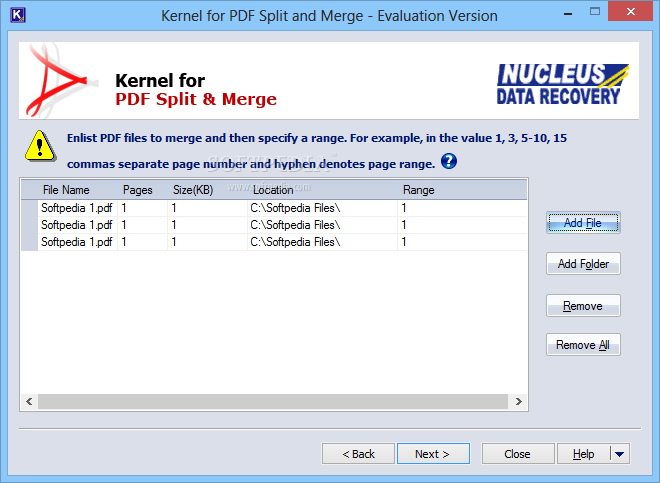Click the Range cell in the third row

pos(462,242)
